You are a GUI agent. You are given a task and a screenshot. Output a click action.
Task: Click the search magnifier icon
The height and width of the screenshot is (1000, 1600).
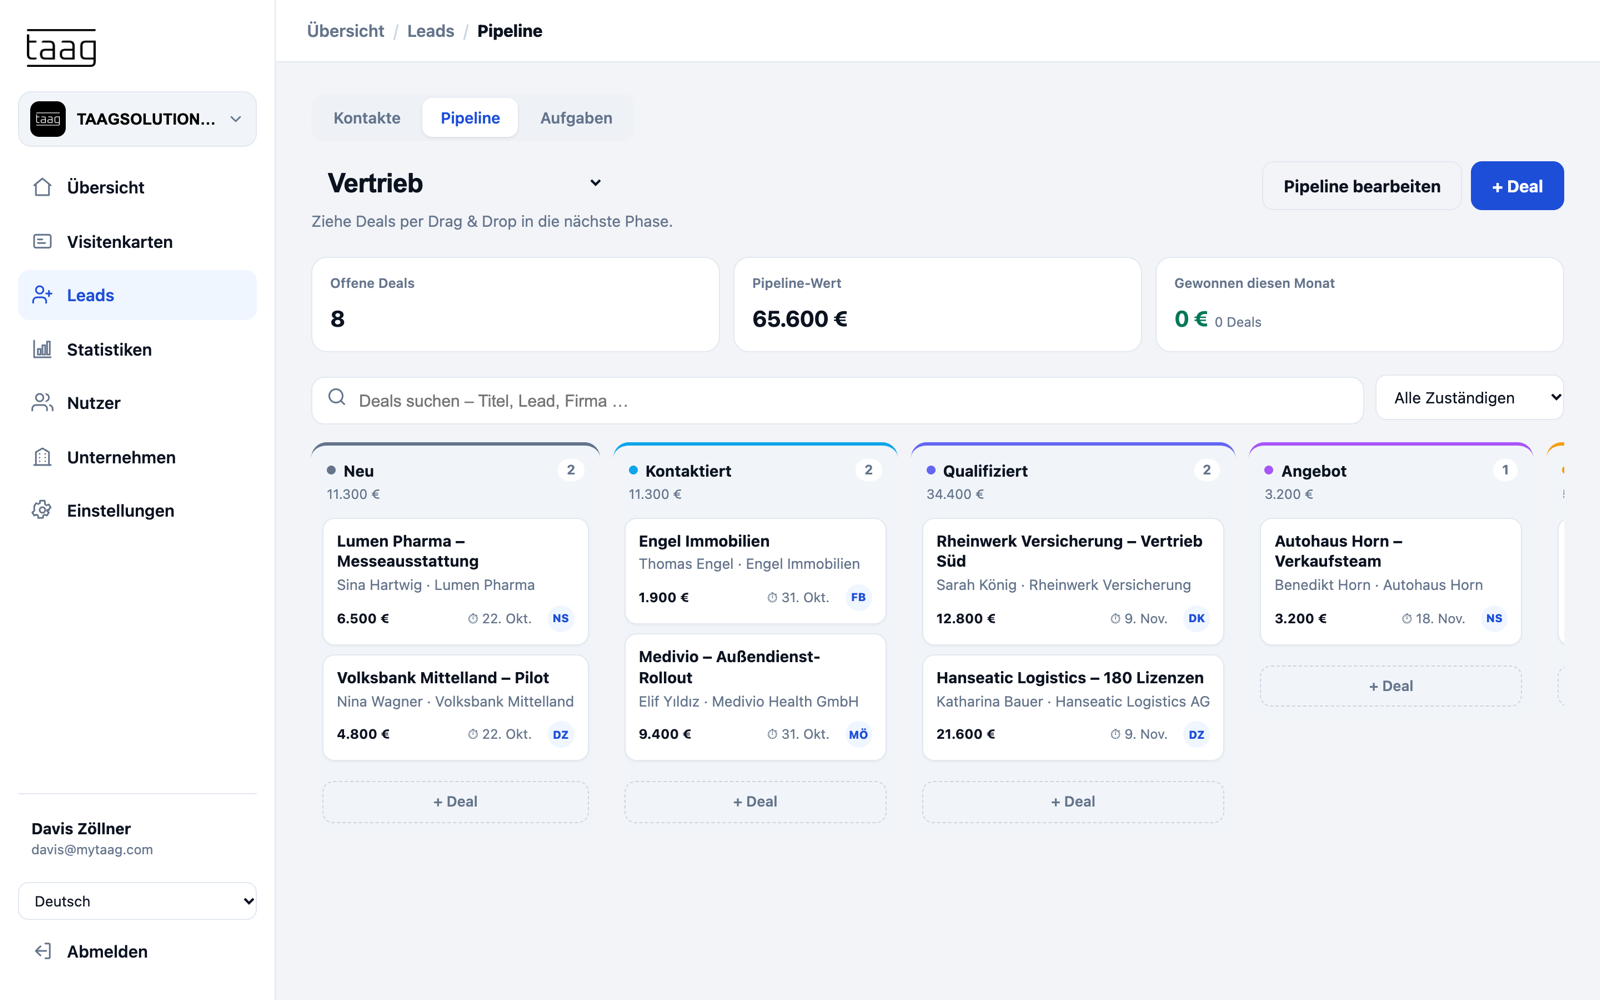point(337,398)
